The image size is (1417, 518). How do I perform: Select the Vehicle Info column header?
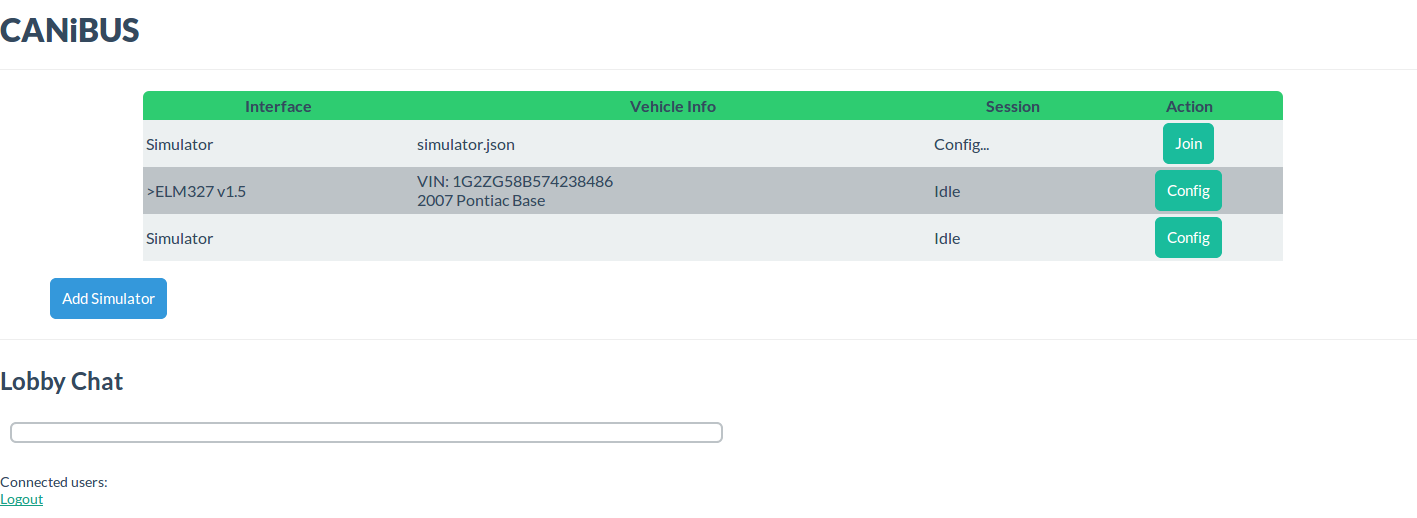673,106
